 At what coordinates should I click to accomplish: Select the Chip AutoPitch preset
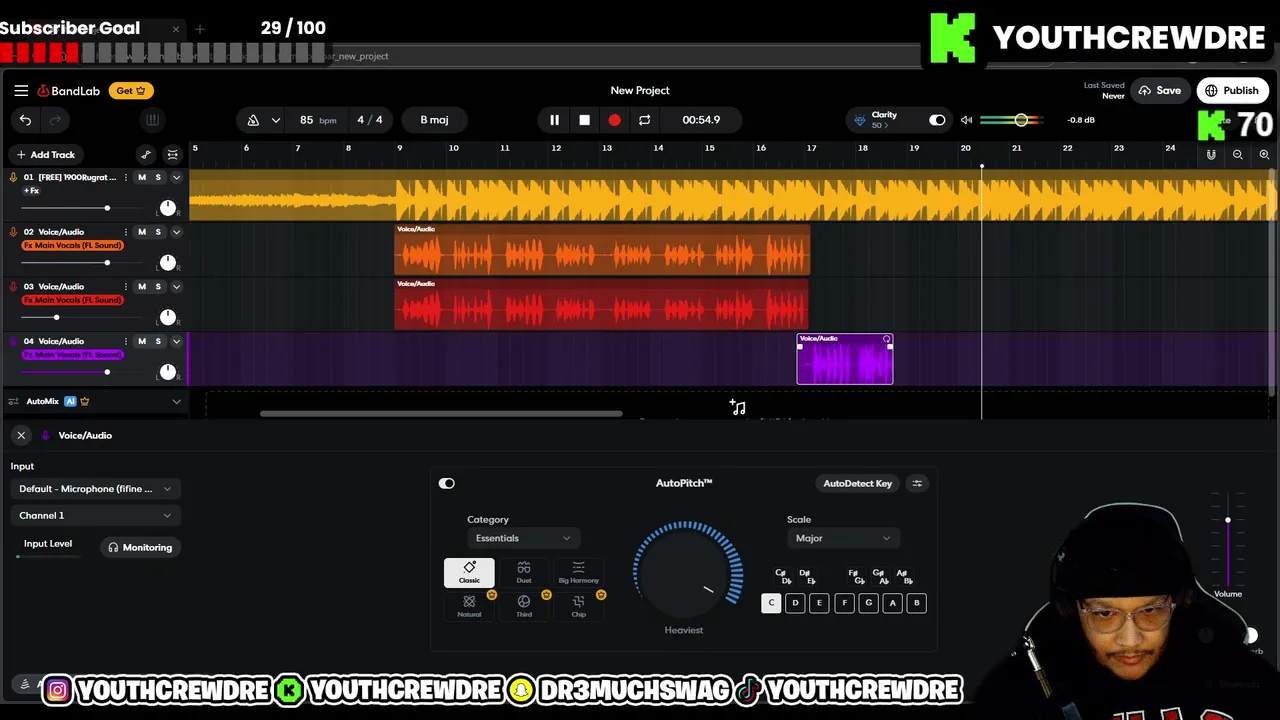[578, 606]
